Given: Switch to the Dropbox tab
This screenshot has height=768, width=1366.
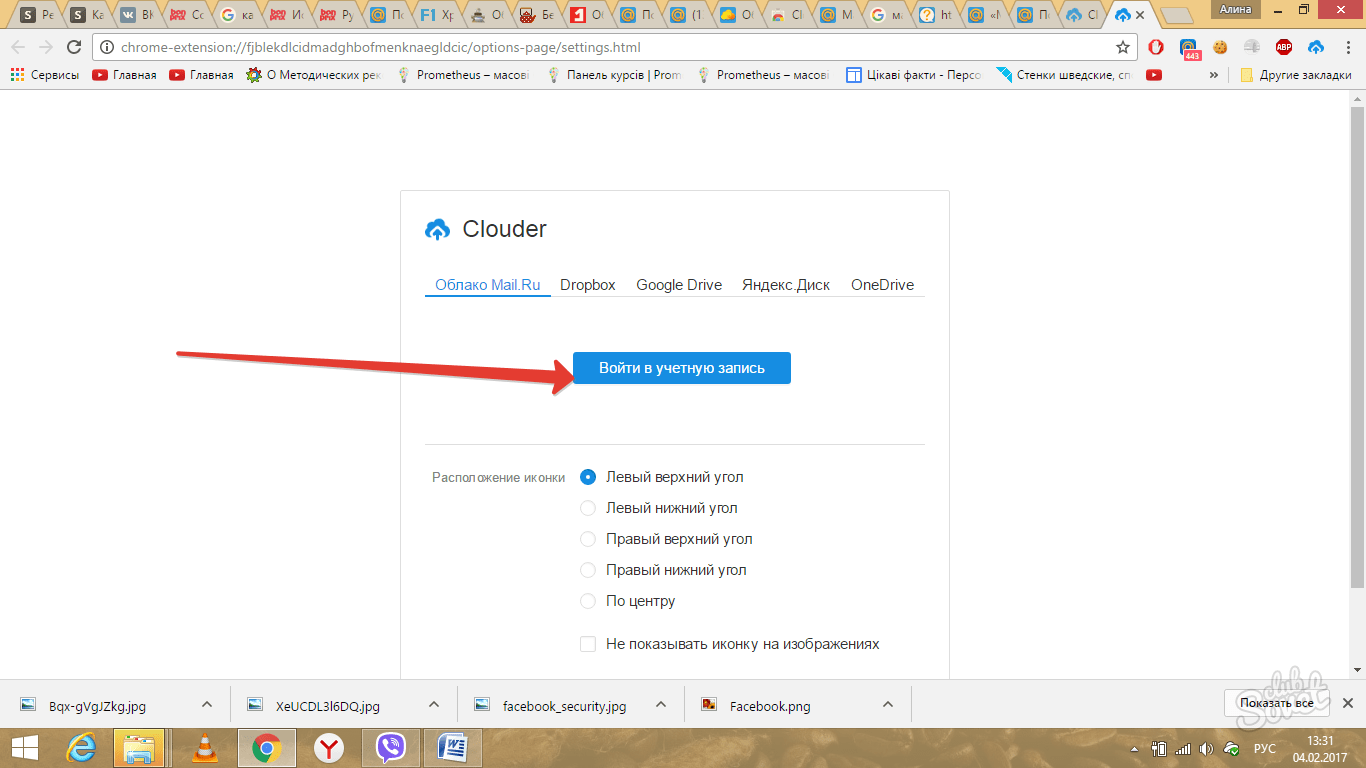Looking at the screenshot, I should pyautogui.click(x=588, y=285).
